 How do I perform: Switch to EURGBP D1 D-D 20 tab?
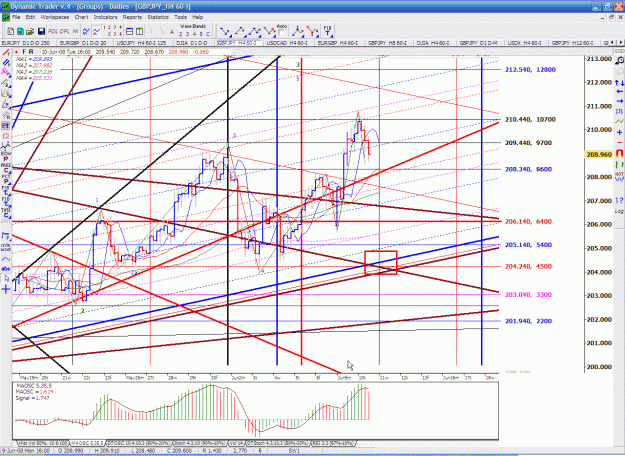point(83,43)
